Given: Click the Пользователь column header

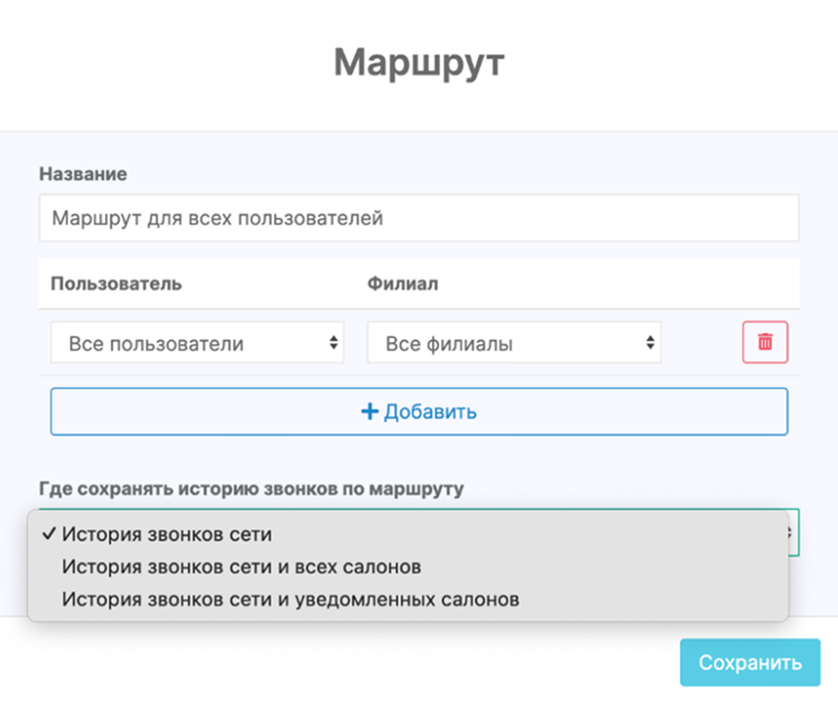Looking at the screenshot, I should pos(116,283).
